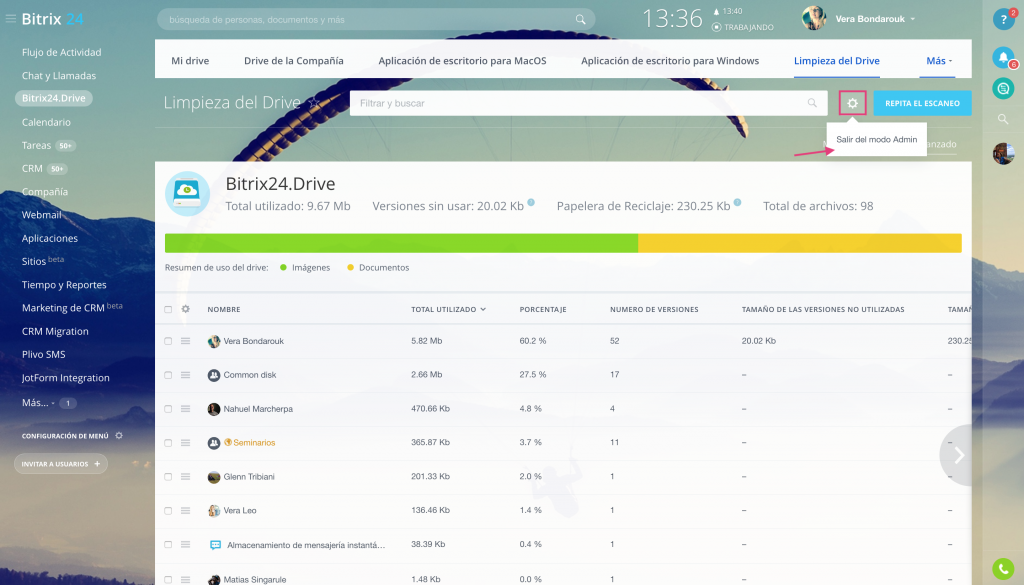Check the Glenn Tribiani row checkbox
Image resolution: width=1024 pixels, height=585 pixels.
168,477
